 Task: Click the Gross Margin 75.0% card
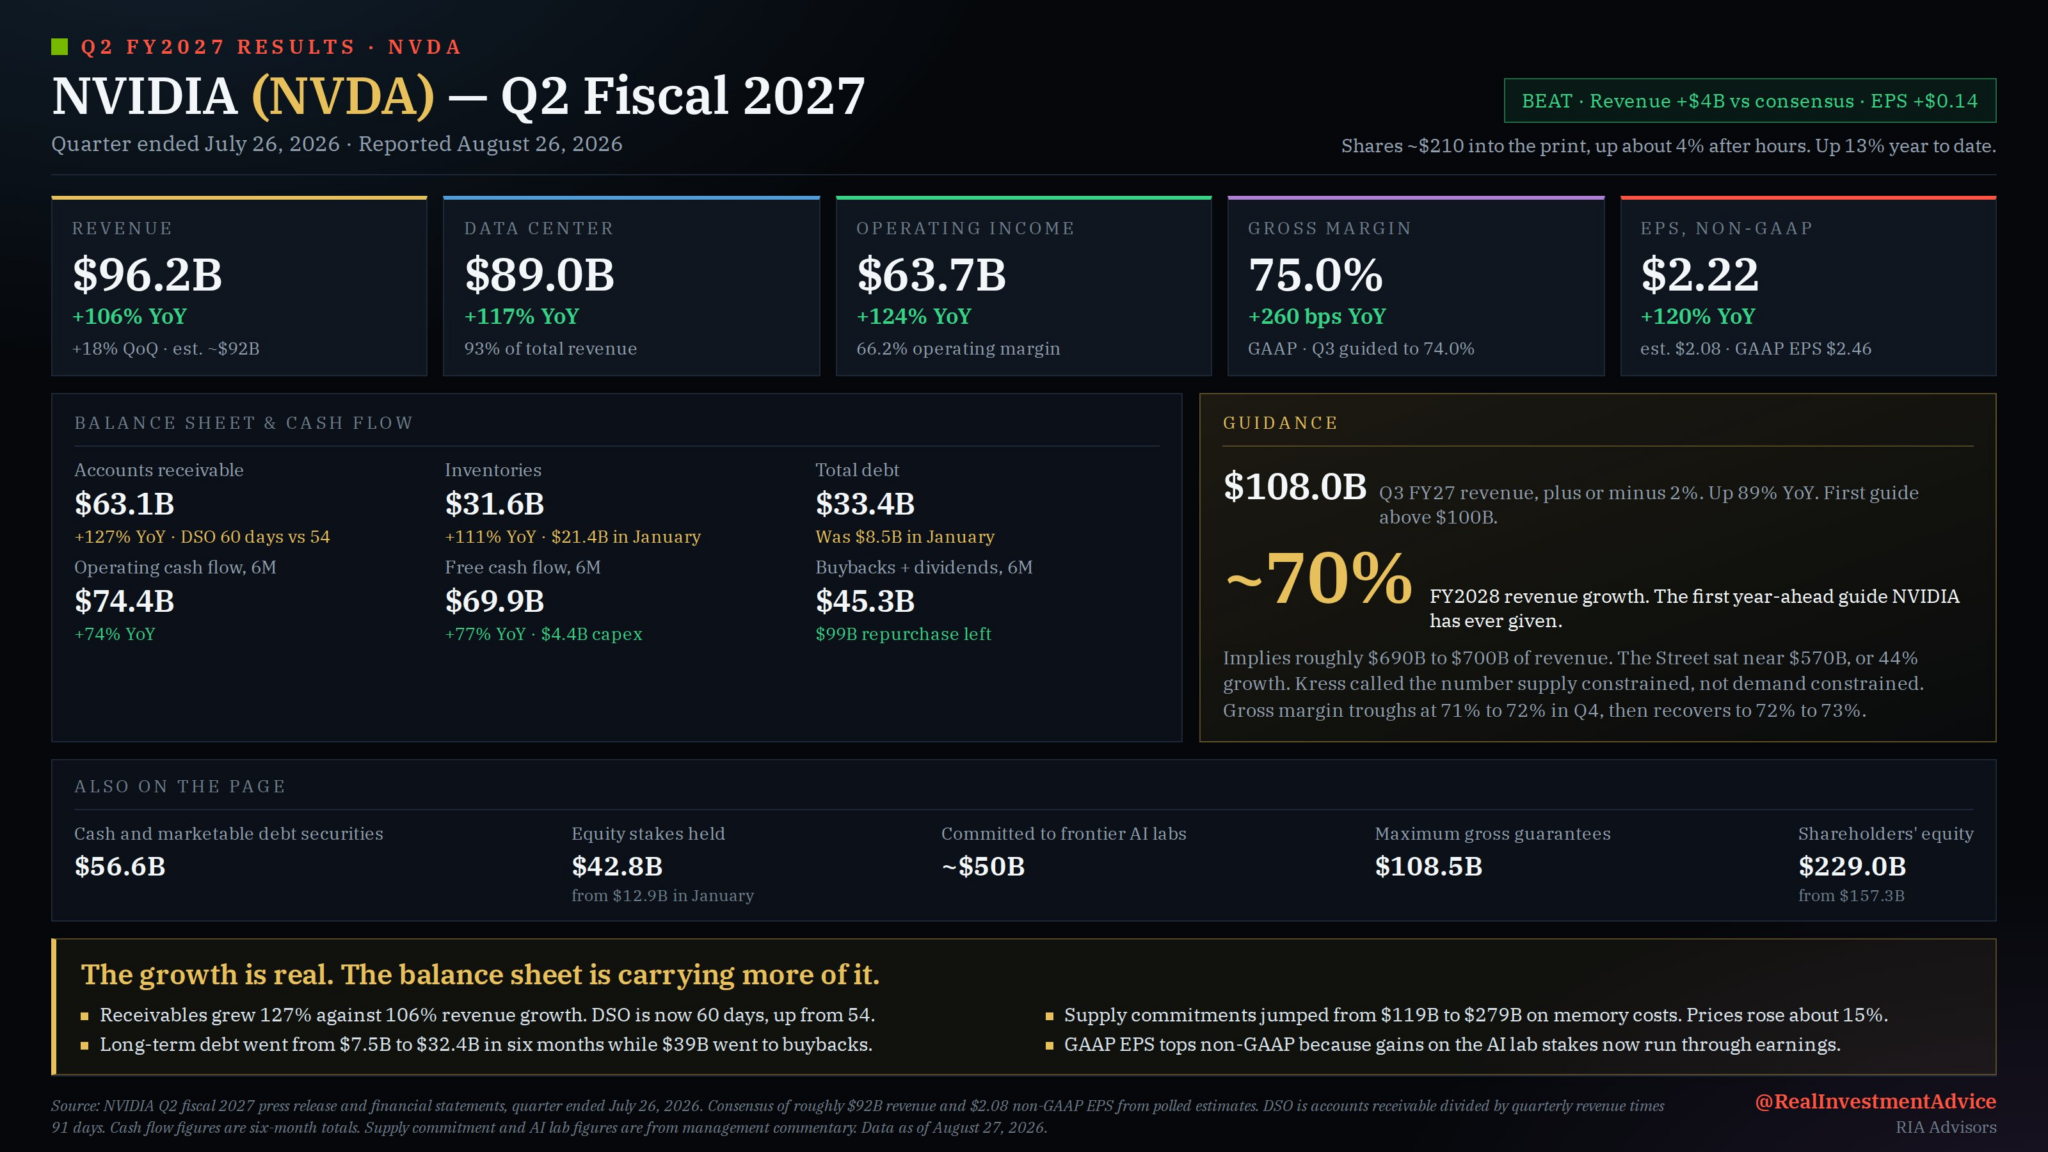[1415, 286]
